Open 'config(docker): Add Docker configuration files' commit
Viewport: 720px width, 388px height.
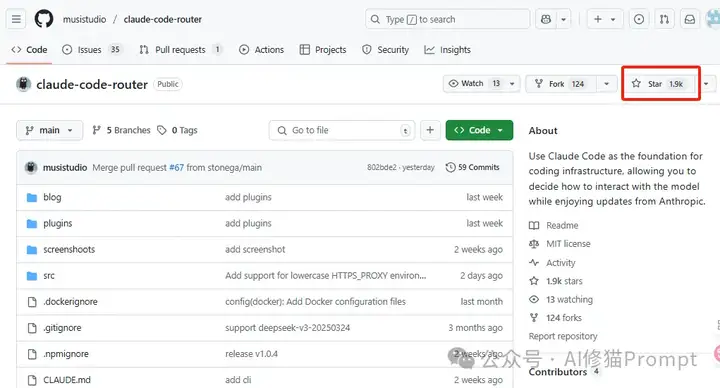[x=315, y=302]
